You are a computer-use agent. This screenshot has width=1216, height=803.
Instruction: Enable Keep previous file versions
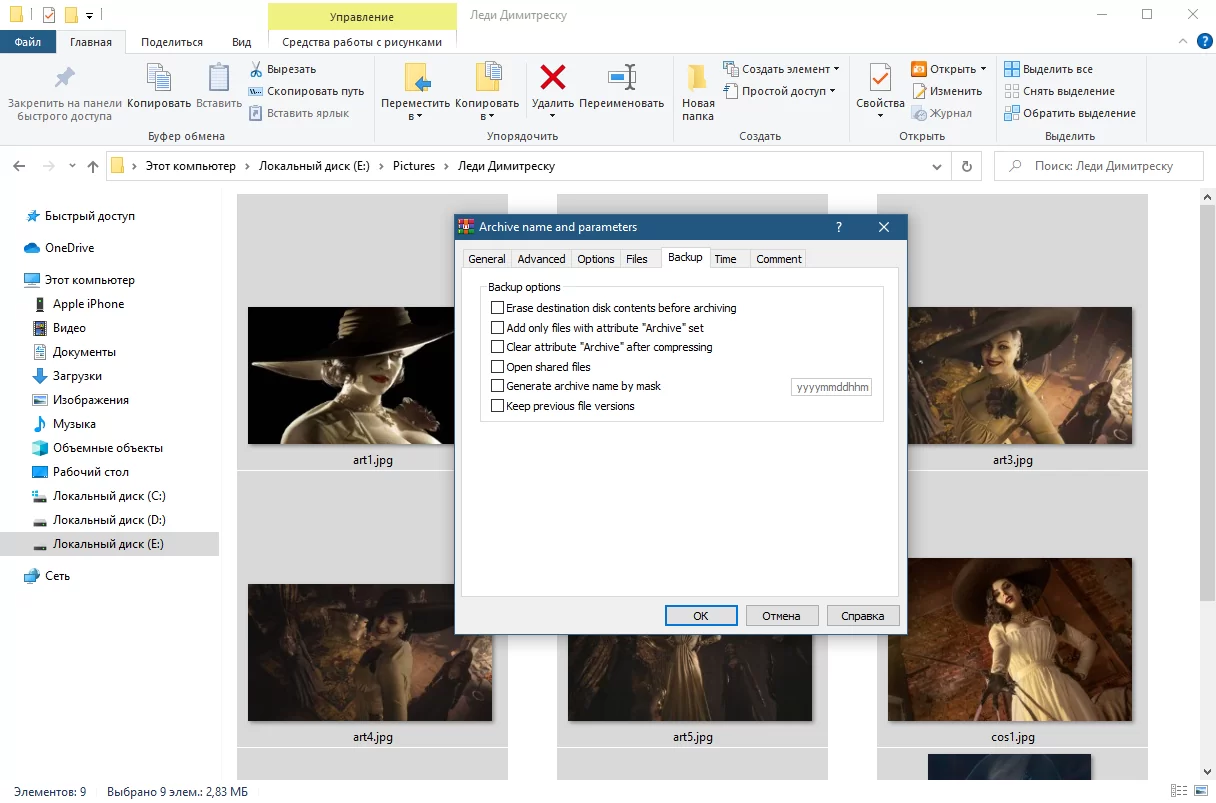[x=498, y=406]
